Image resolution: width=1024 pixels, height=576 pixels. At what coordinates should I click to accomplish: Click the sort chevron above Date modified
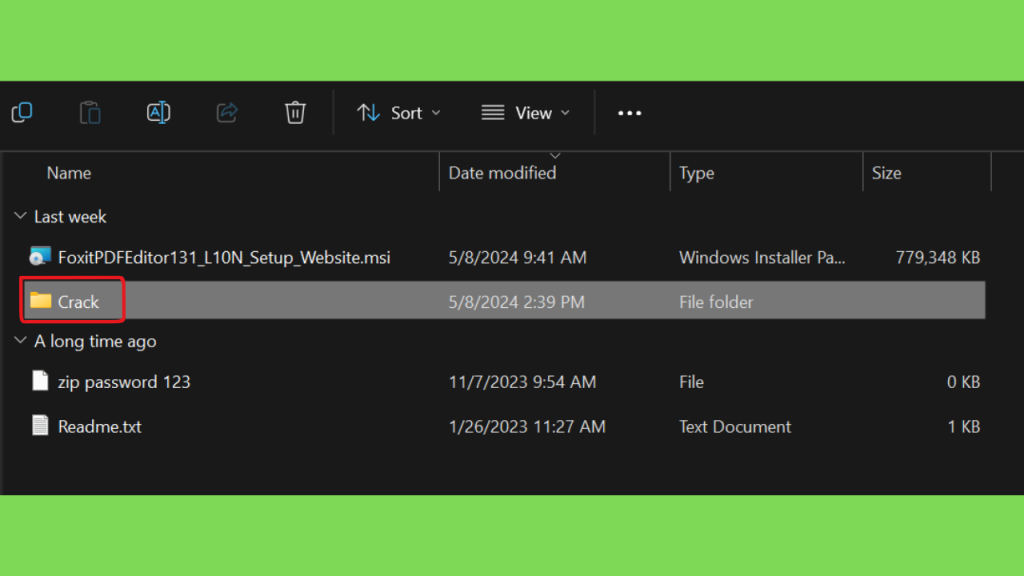point(555,156)
